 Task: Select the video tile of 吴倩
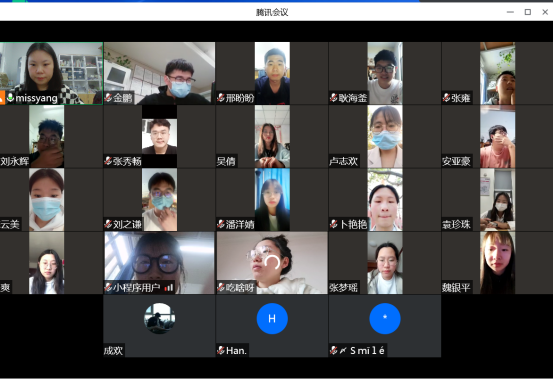[272, 136]
